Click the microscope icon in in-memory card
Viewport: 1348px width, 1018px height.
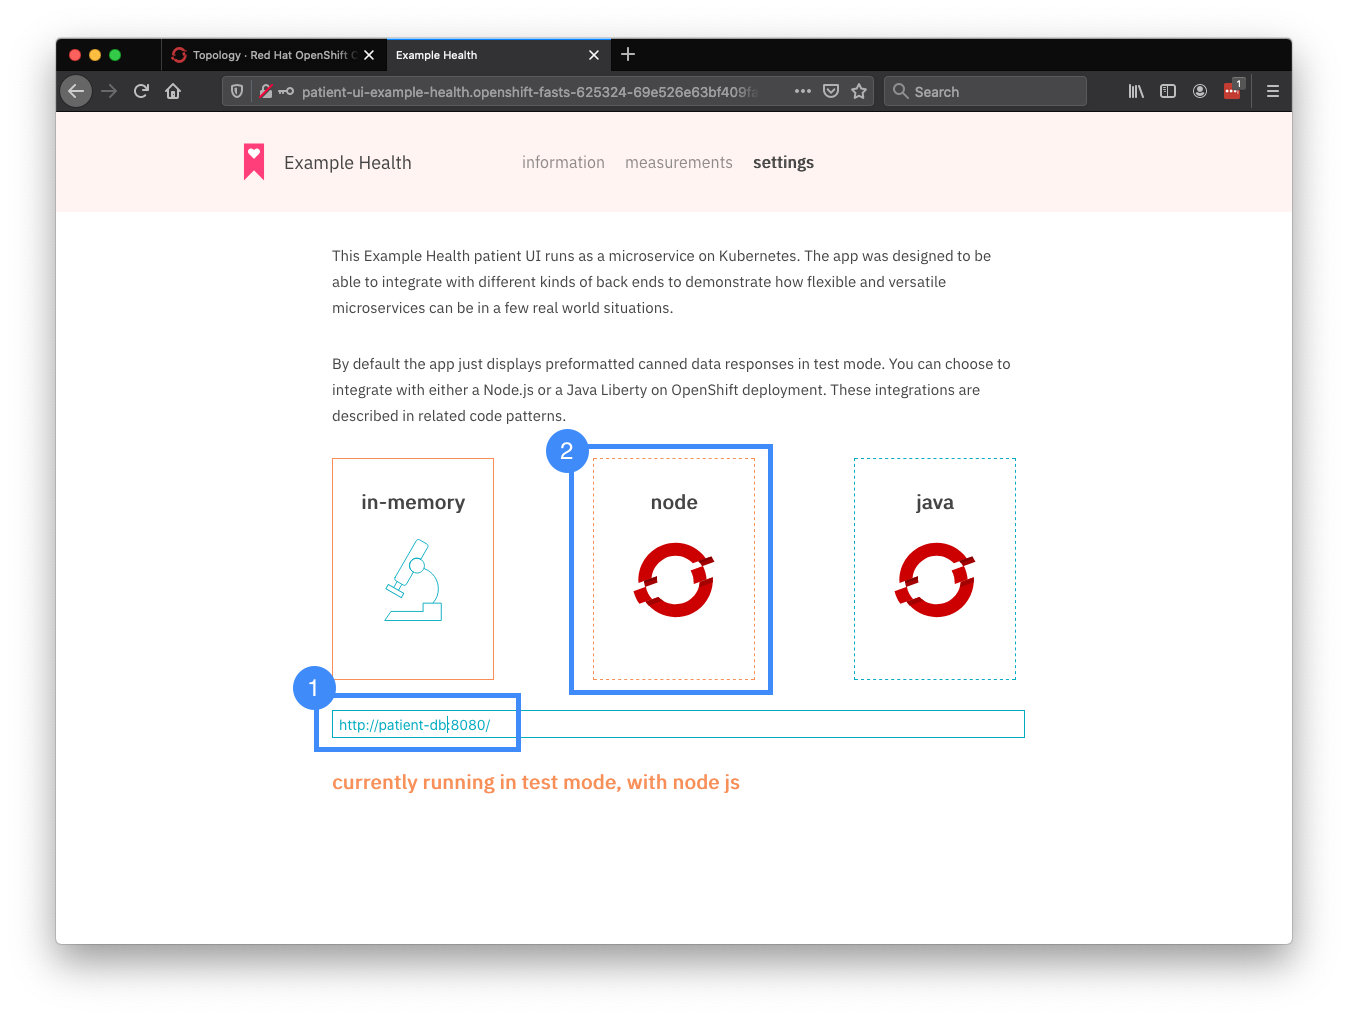413,580
